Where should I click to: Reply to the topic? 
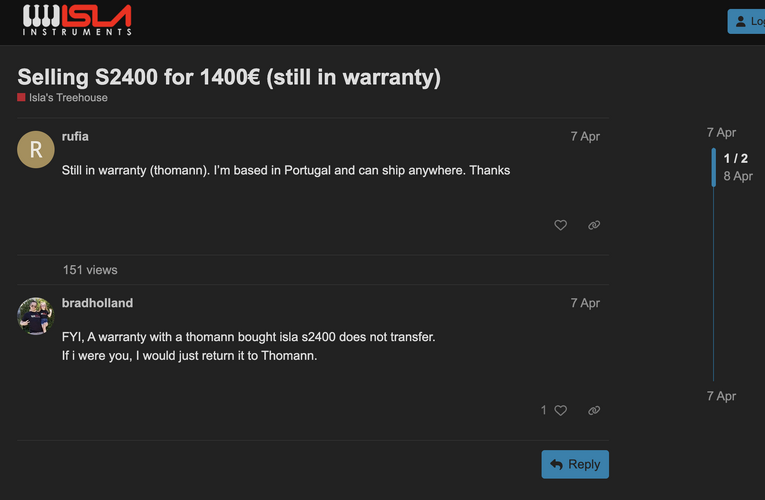point(575,464)
